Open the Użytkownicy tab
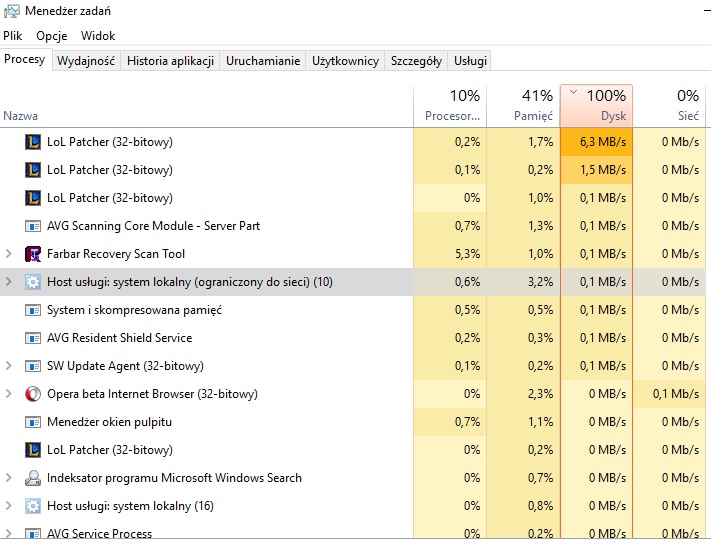The width and height of the screenshot is (711, 545). (x=345, y=61)
